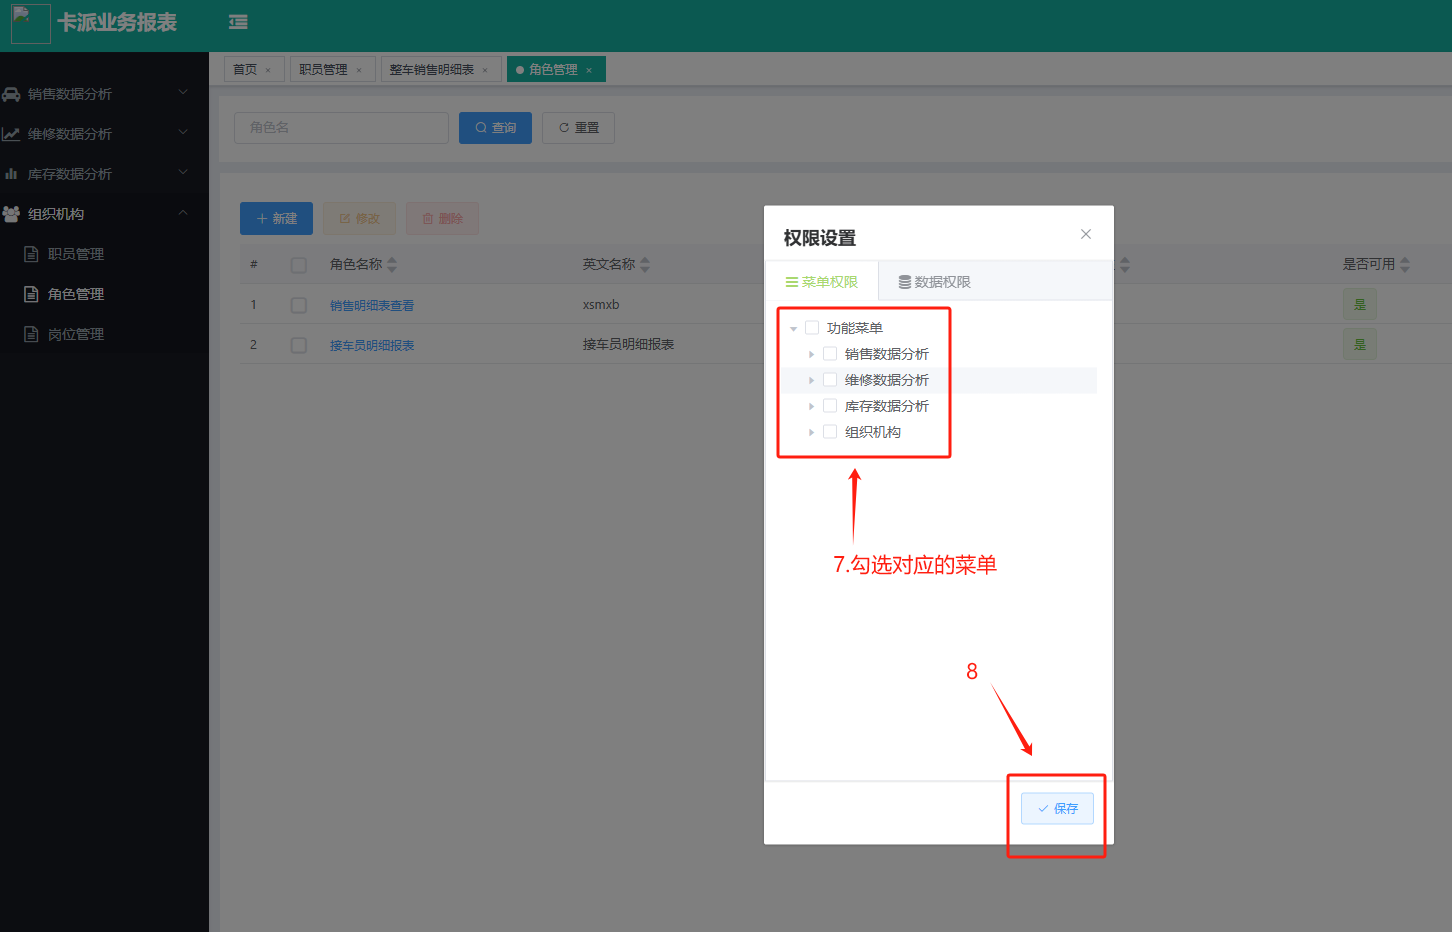Expand the 维修数据分析 tree node arrow
This screenshot has width=1452, height=932.
811,380
